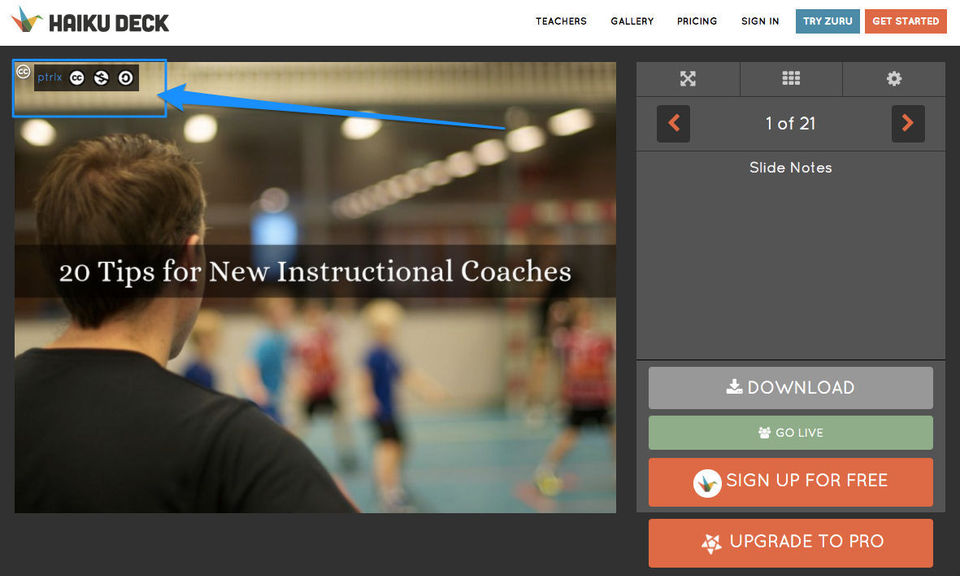Show all slides with the grid icon

(791, 78)
